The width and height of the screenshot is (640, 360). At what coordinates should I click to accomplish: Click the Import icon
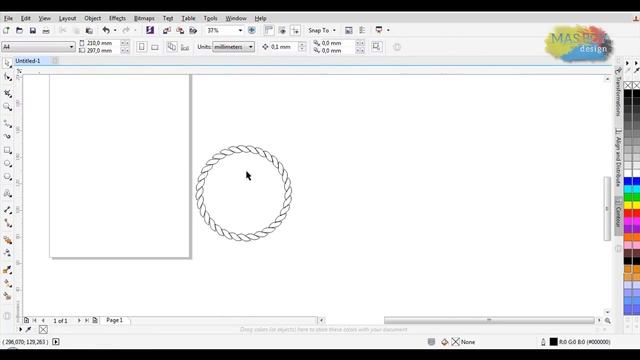167,30
